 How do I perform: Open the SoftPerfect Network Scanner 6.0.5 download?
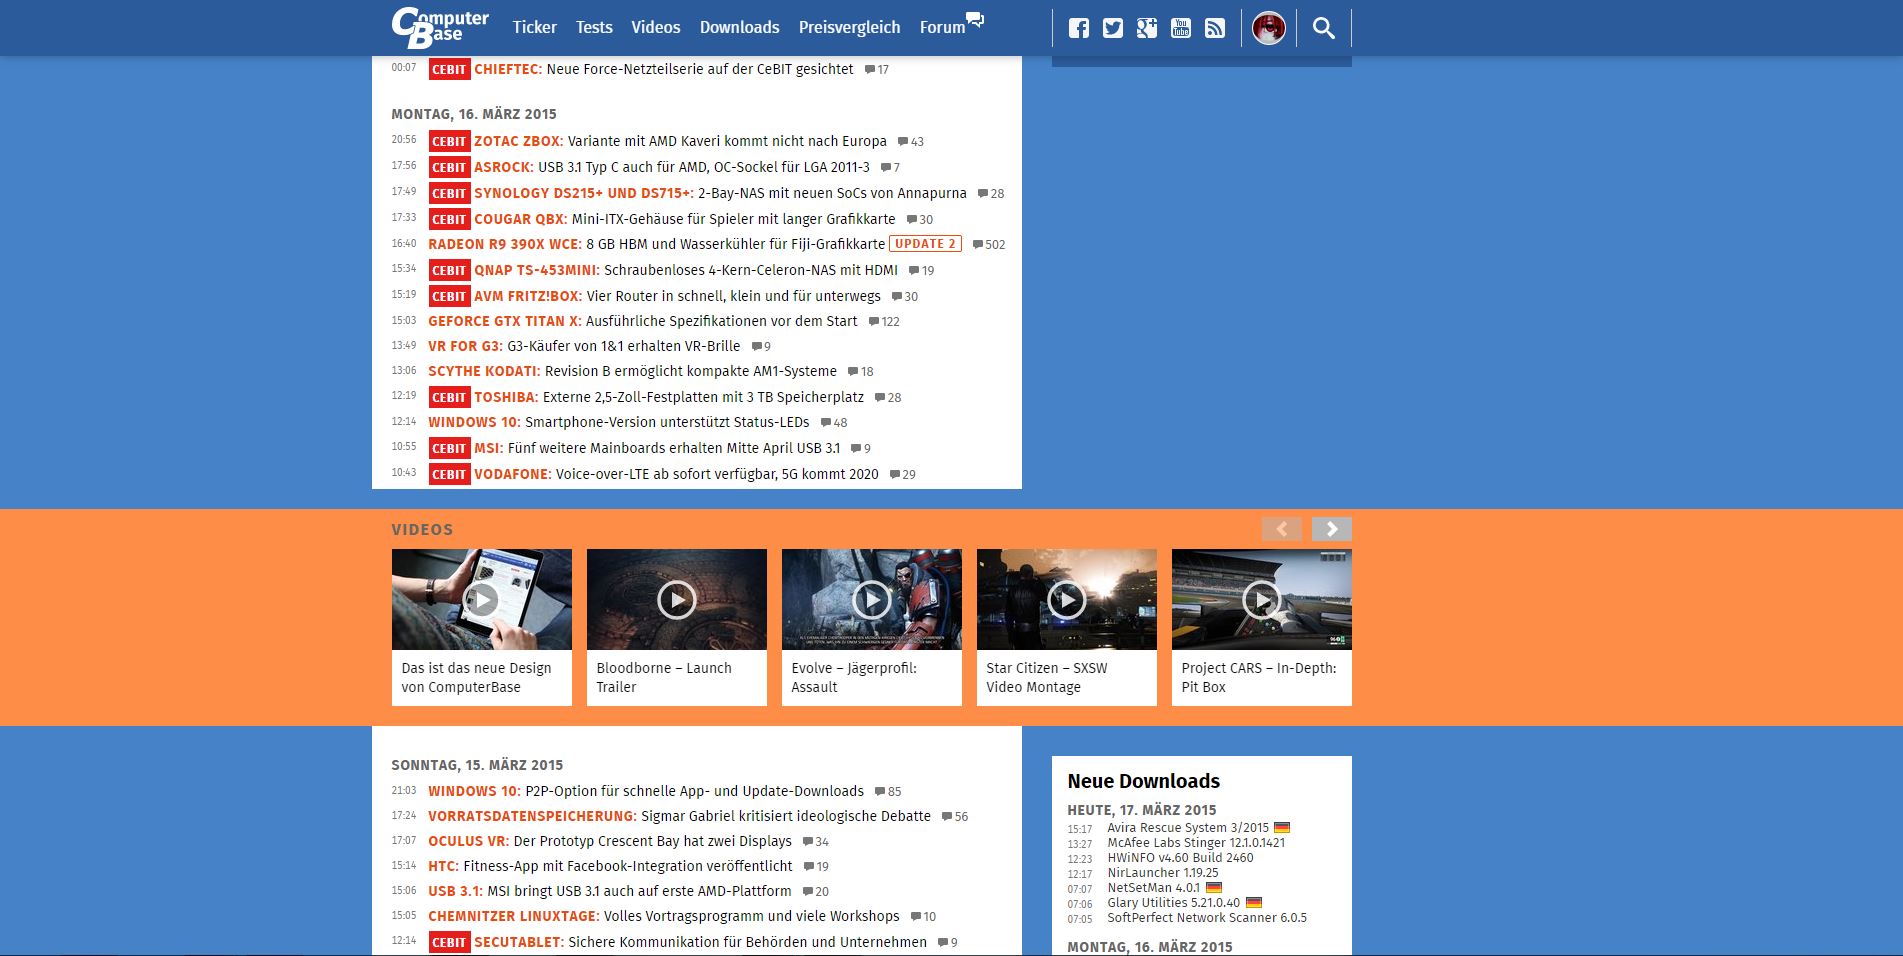pyautogui.click(x=1207, y=918)
